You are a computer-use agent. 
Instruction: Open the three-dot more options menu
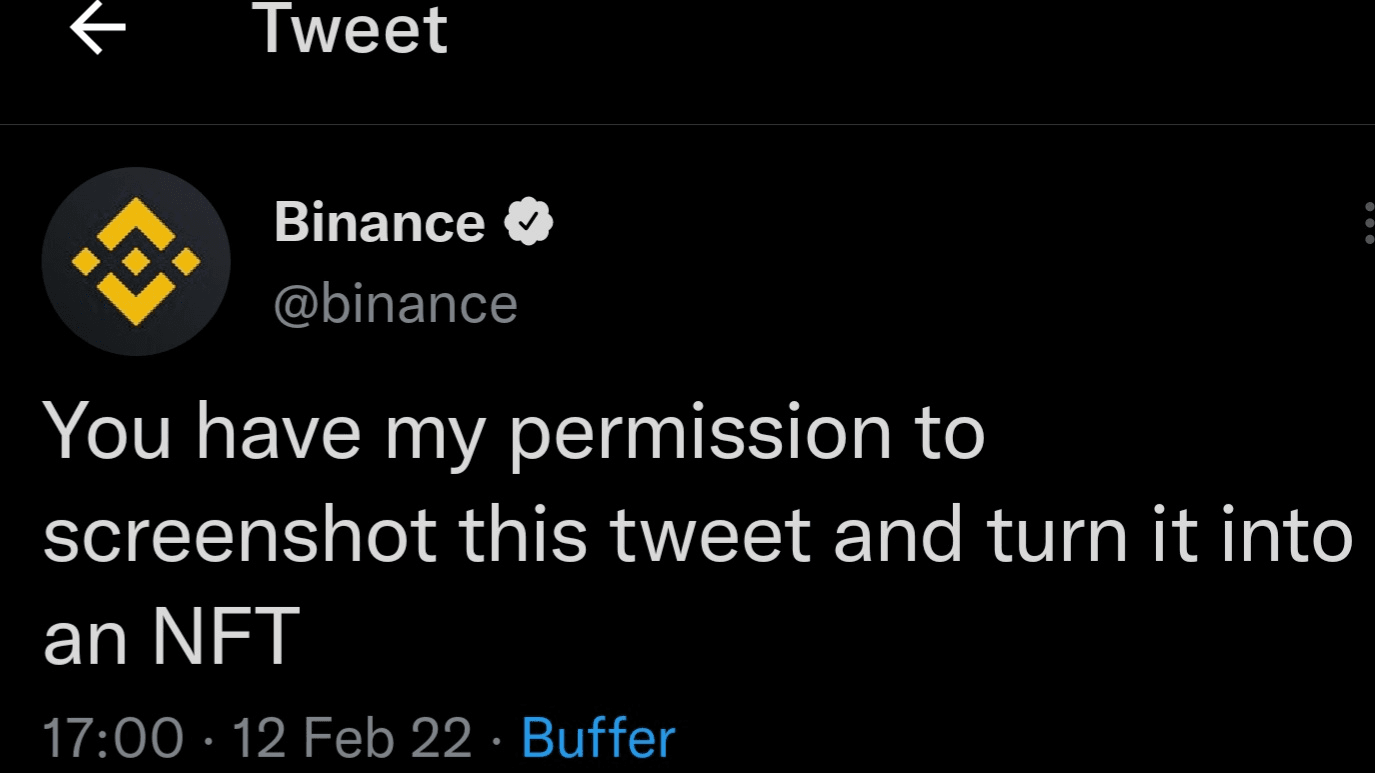[1369, 222]
